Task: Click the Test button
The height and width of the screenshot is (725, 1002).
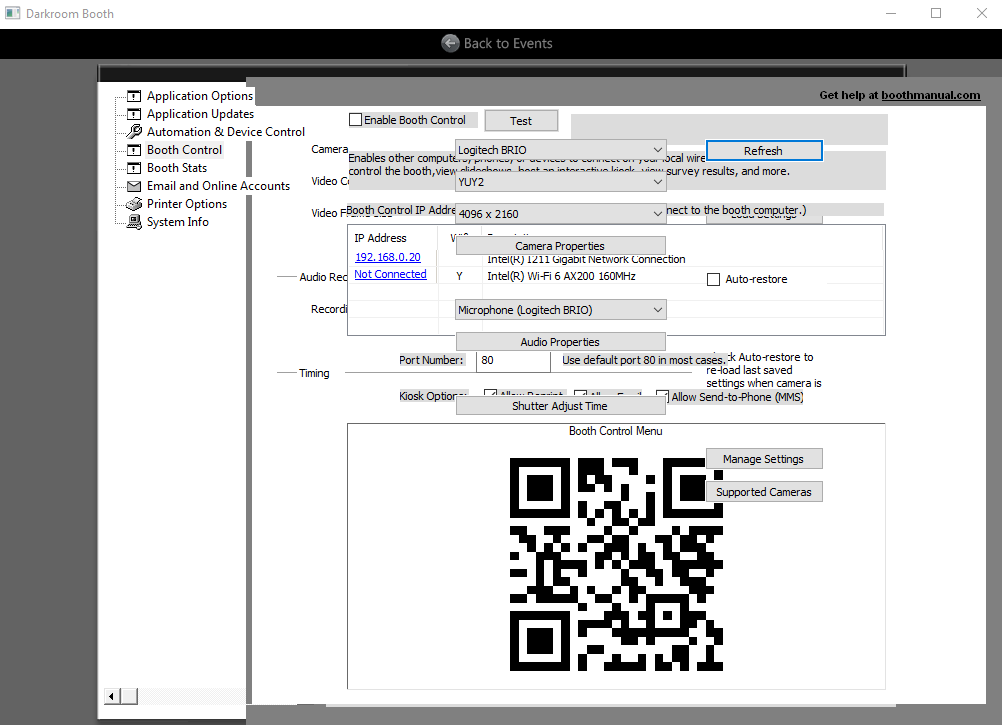Action: (x=521, y=121)
